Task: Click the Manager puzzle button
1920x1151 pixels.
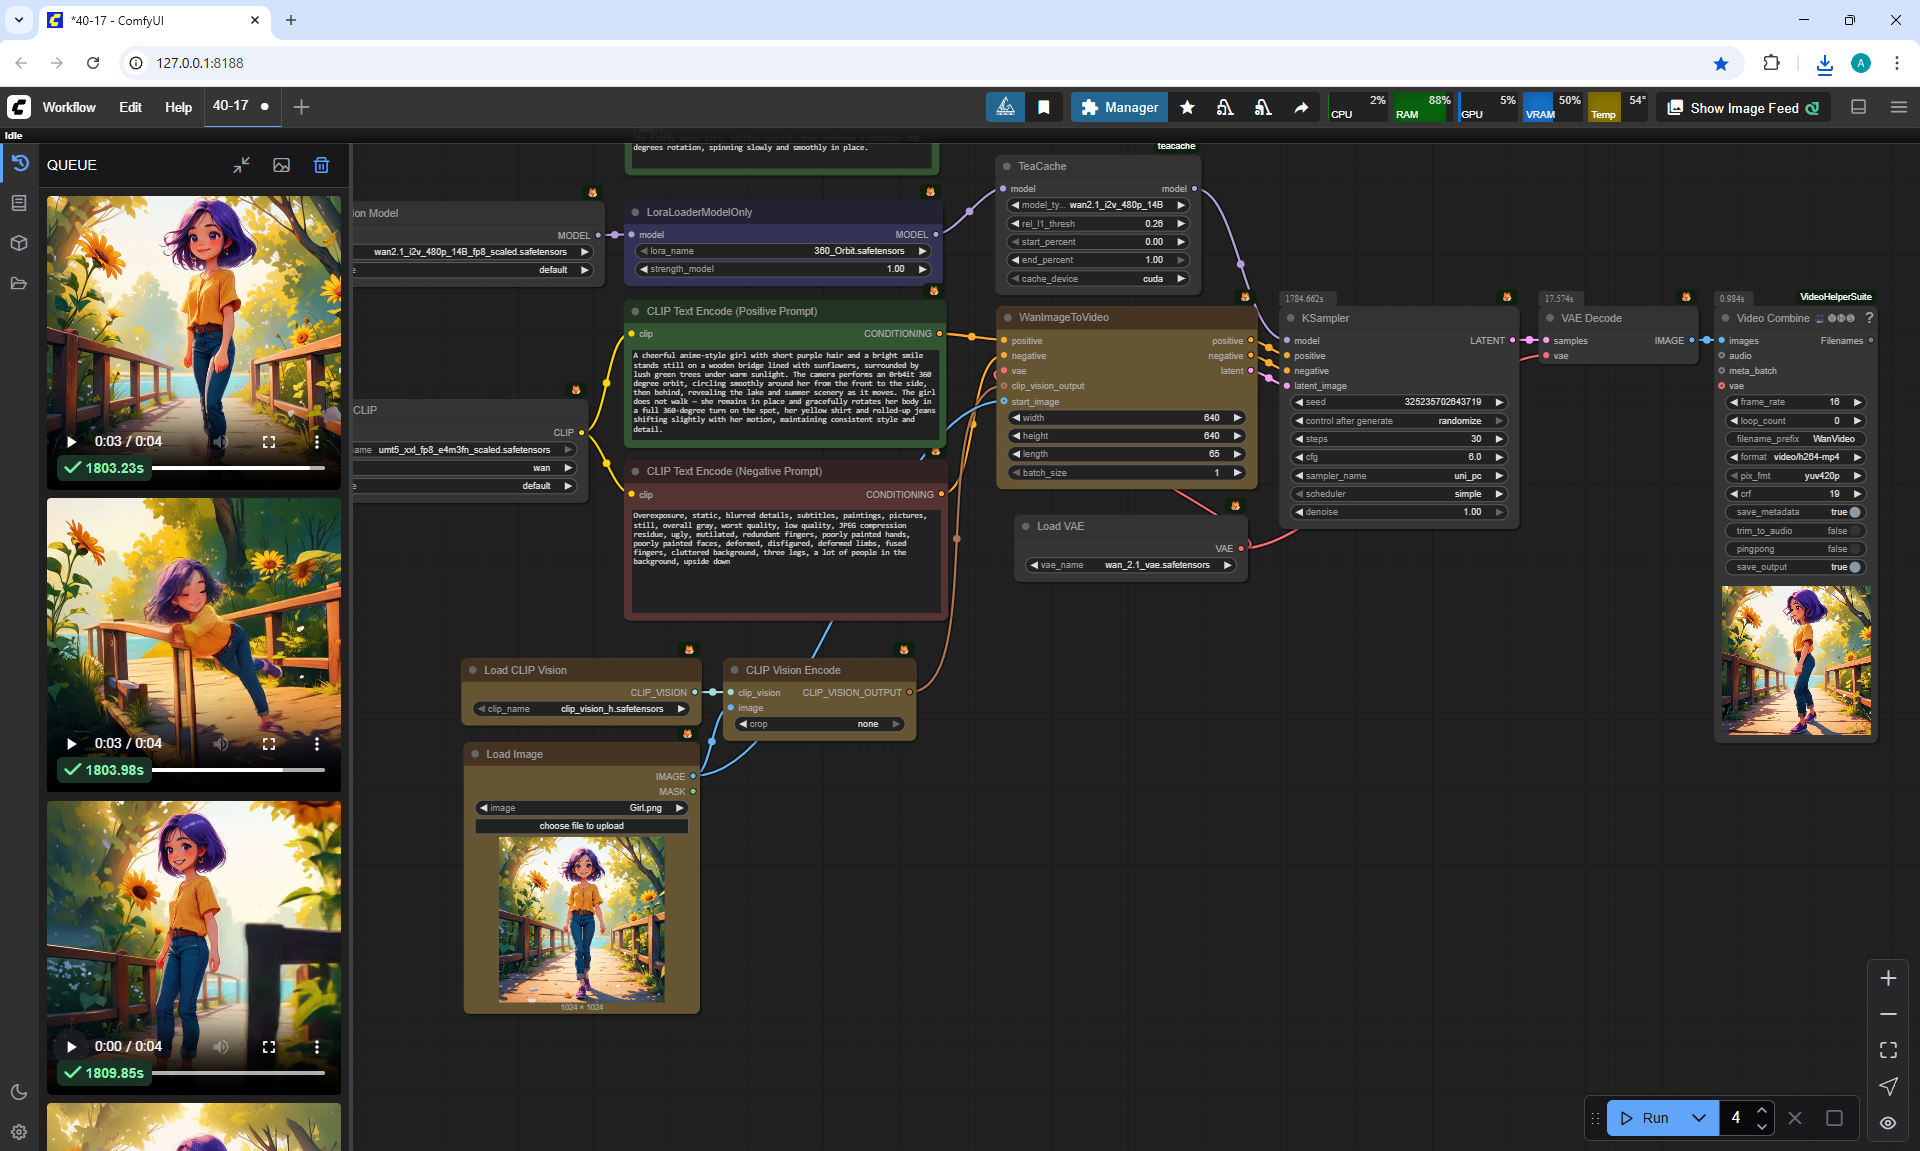Action: [1119, 107]
